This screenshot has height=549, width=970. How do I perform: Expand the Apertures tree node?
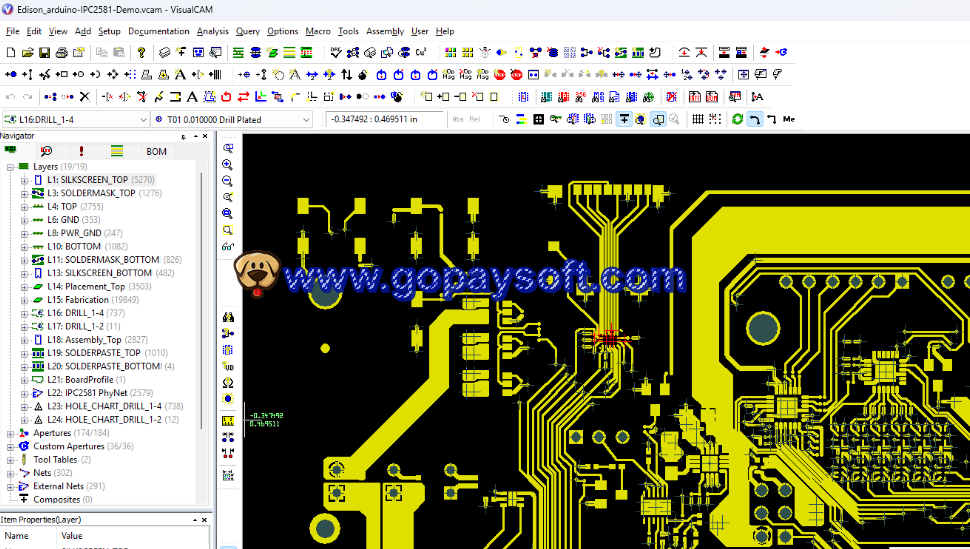pyautogui.click(x=10, y=433)
